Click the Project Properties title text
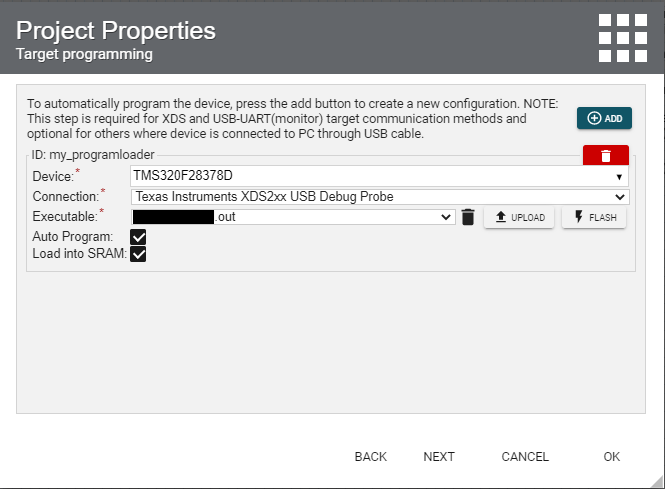Viewport: 665px width, 489px height. [116, 30]
